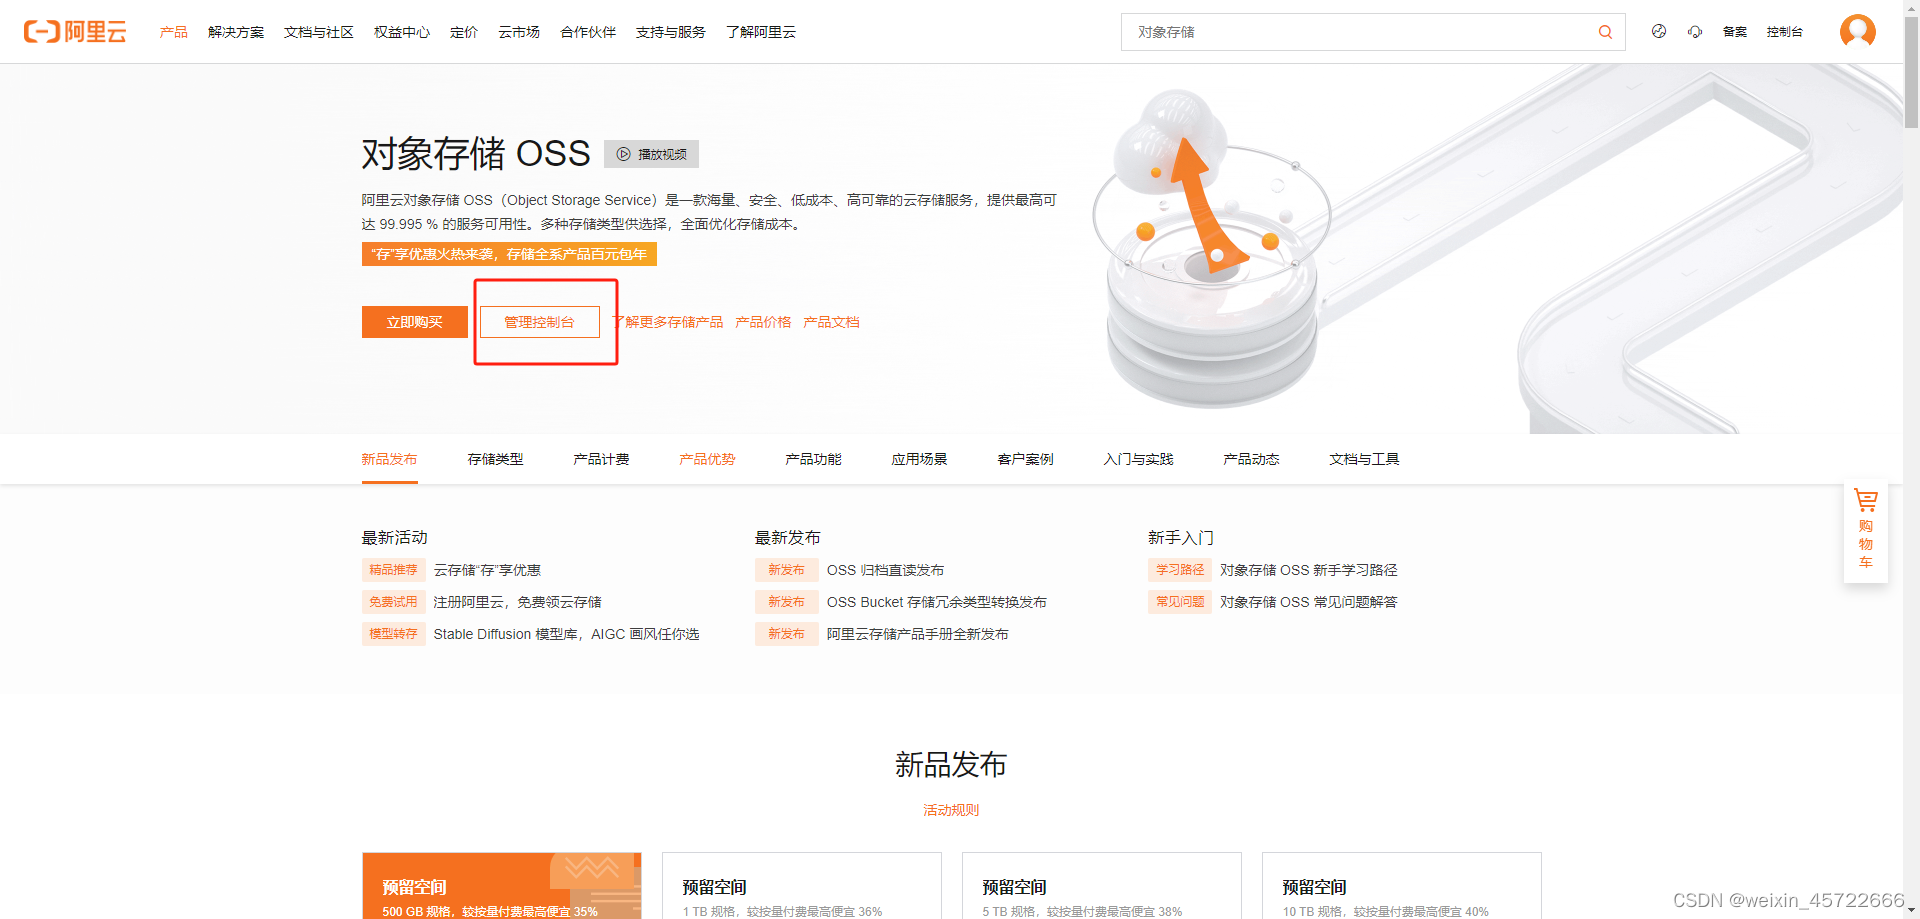Select the 应用场景 tab

point(920,459)
